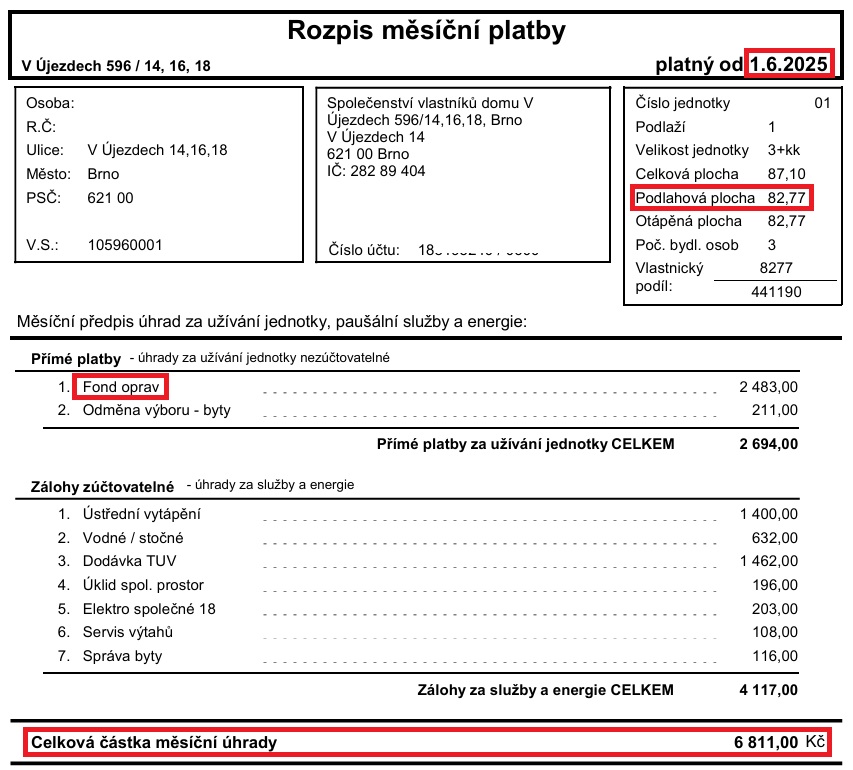Select 'Odměna výboru - byty' item

pyautogui.click(x=157, y=410)
